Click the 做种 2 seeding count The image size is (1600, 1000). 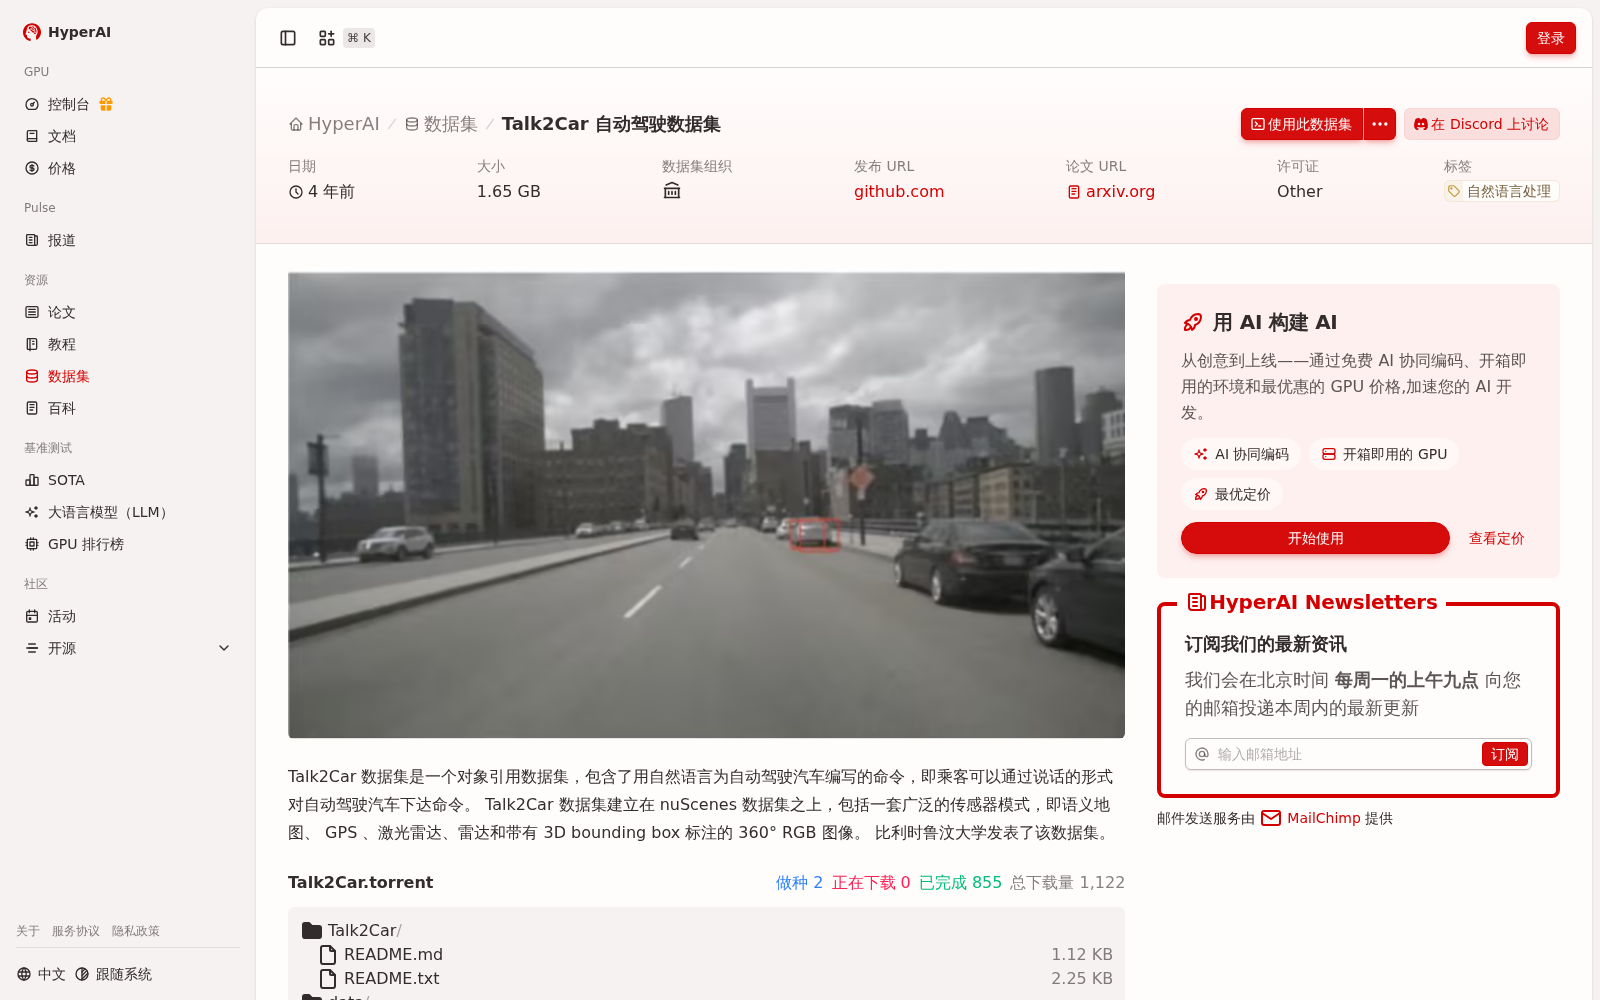point(799,882)
